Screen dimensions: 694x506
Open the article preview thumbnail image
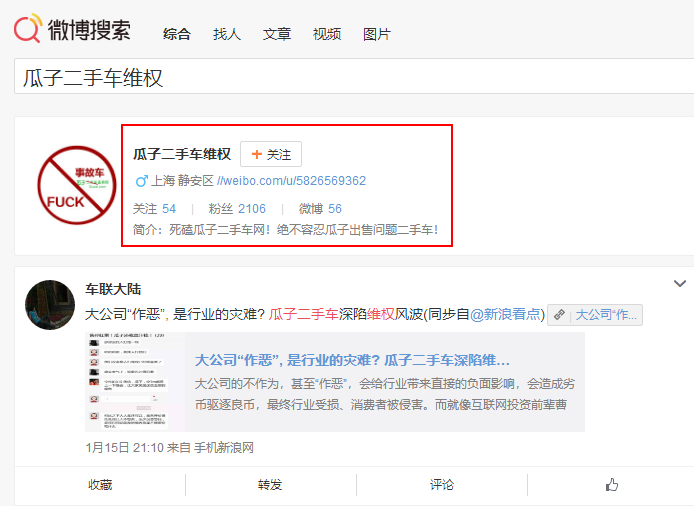click(135, 382)
